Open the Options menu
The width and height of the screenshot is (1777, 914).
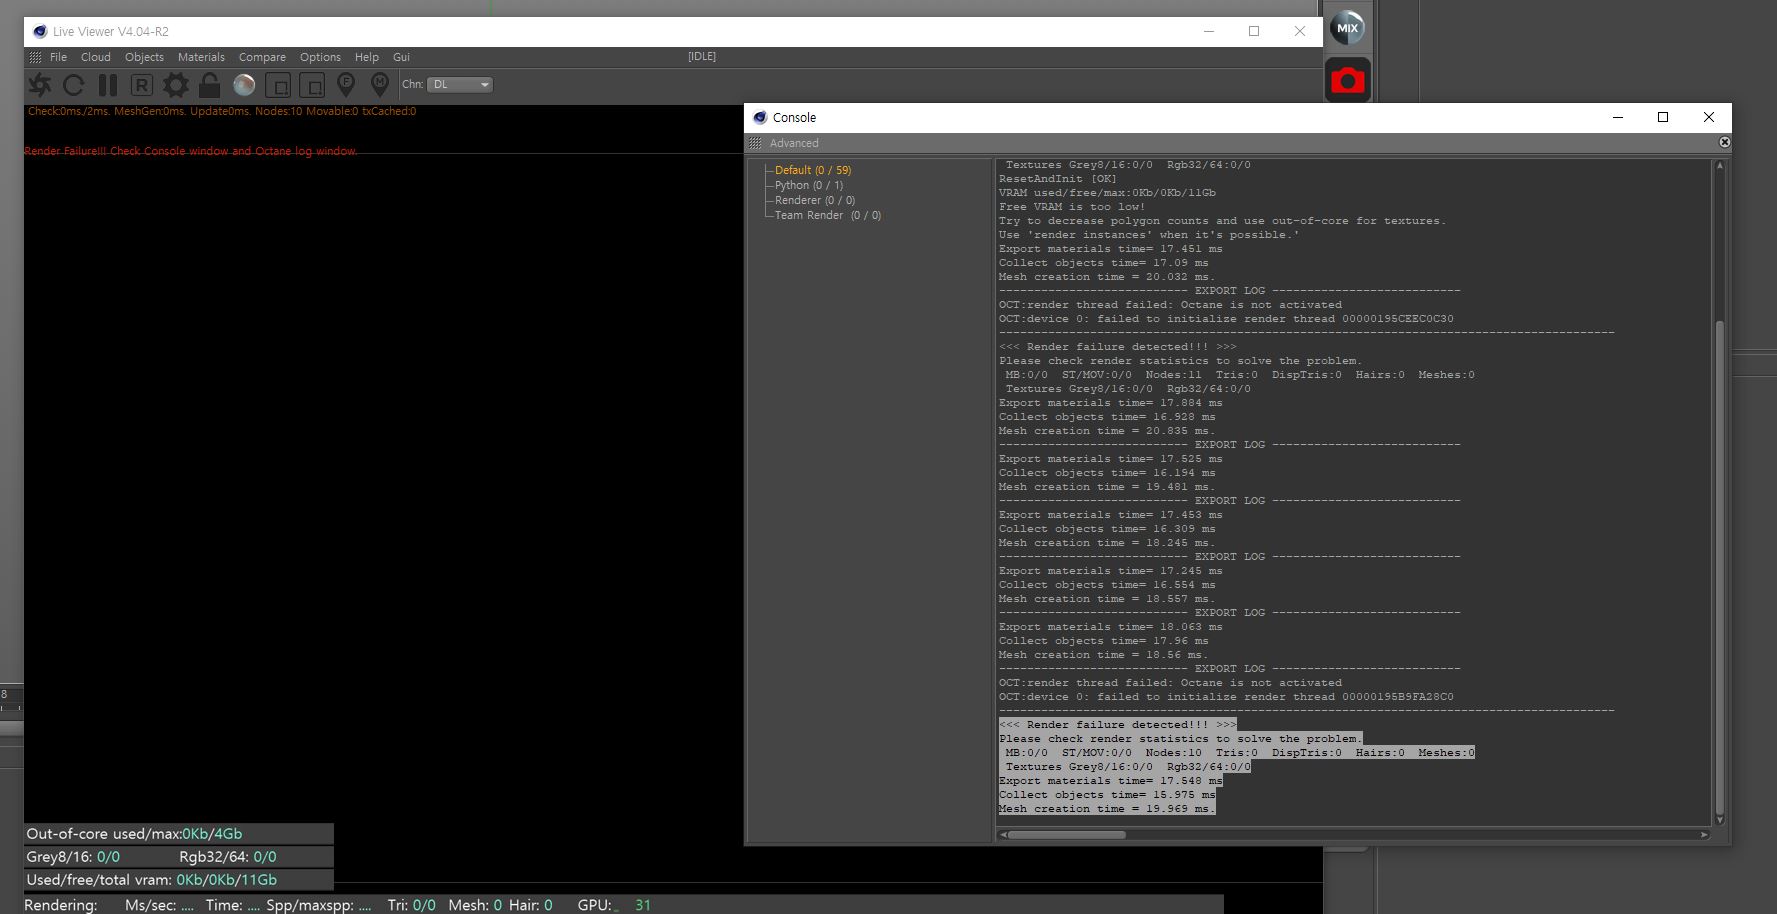[320, 57]
